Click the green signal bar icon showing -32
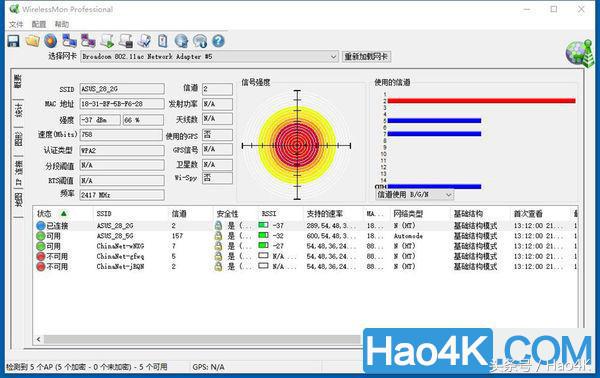 263,235
